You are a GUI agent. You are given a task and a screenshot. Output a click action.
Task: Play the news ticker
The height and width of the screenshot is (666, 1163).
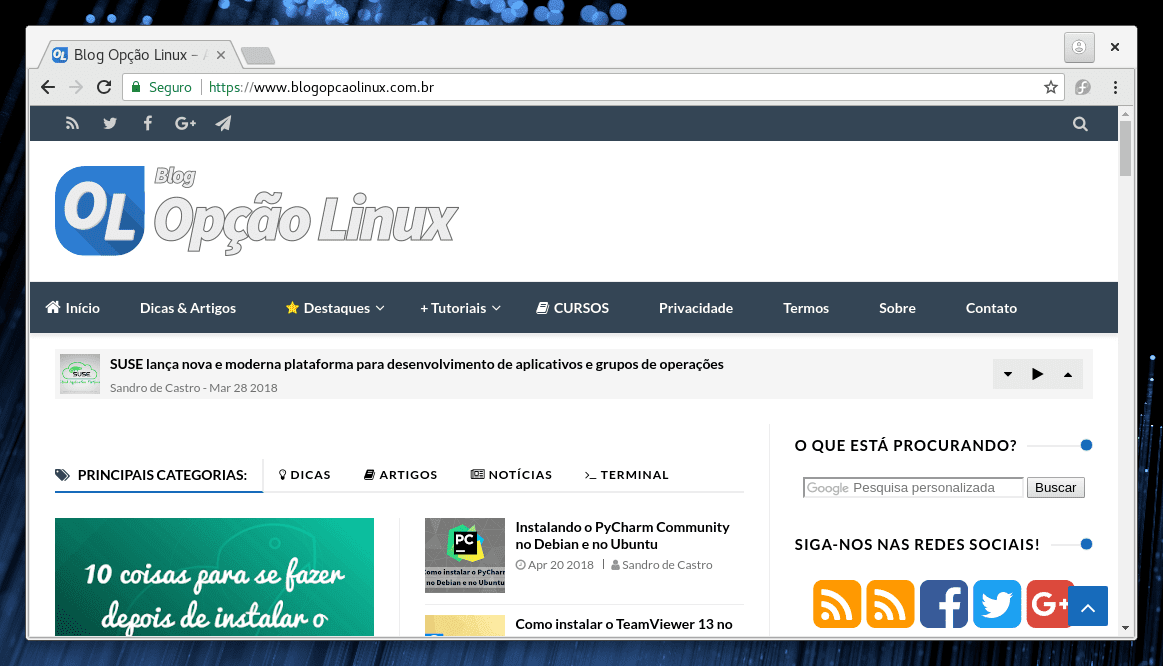pos(1038,375)
